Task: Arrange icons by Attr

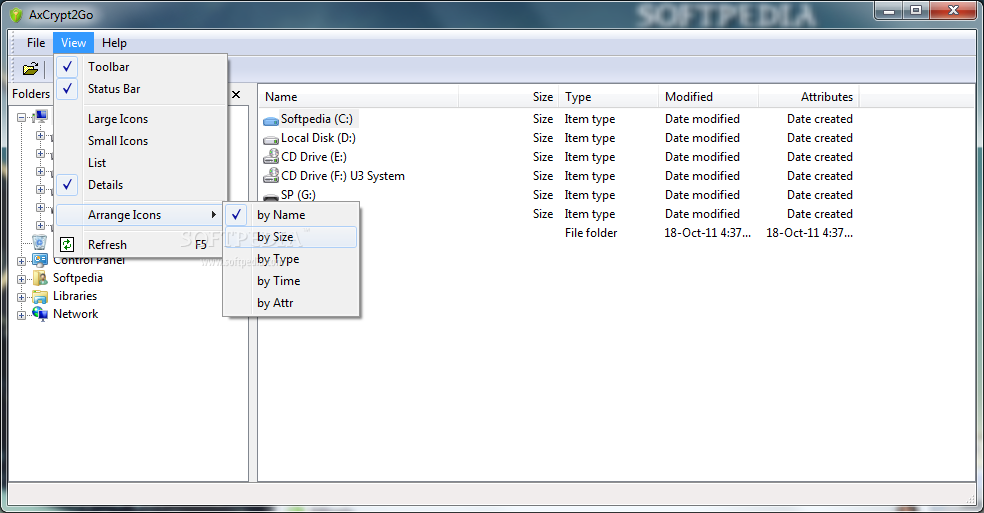Action: (x=291, y=303)
